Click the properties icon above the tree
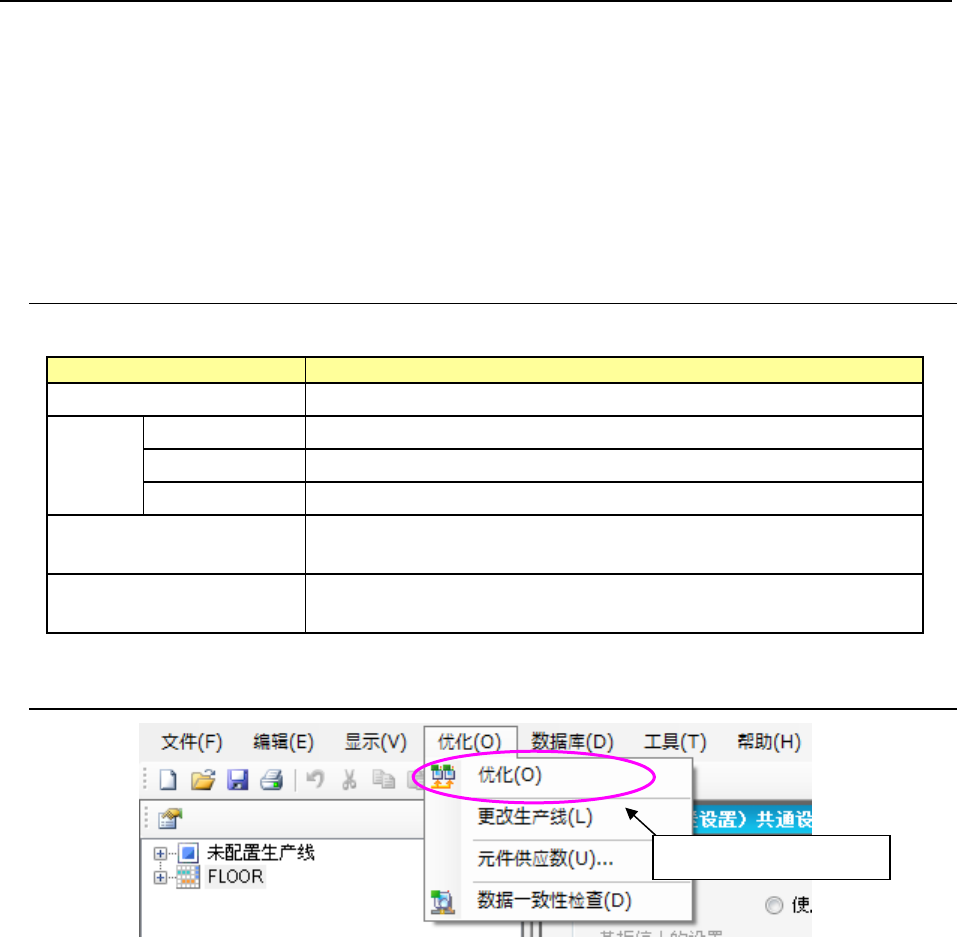This screenshot has height=937, width=957. (170, 819)
